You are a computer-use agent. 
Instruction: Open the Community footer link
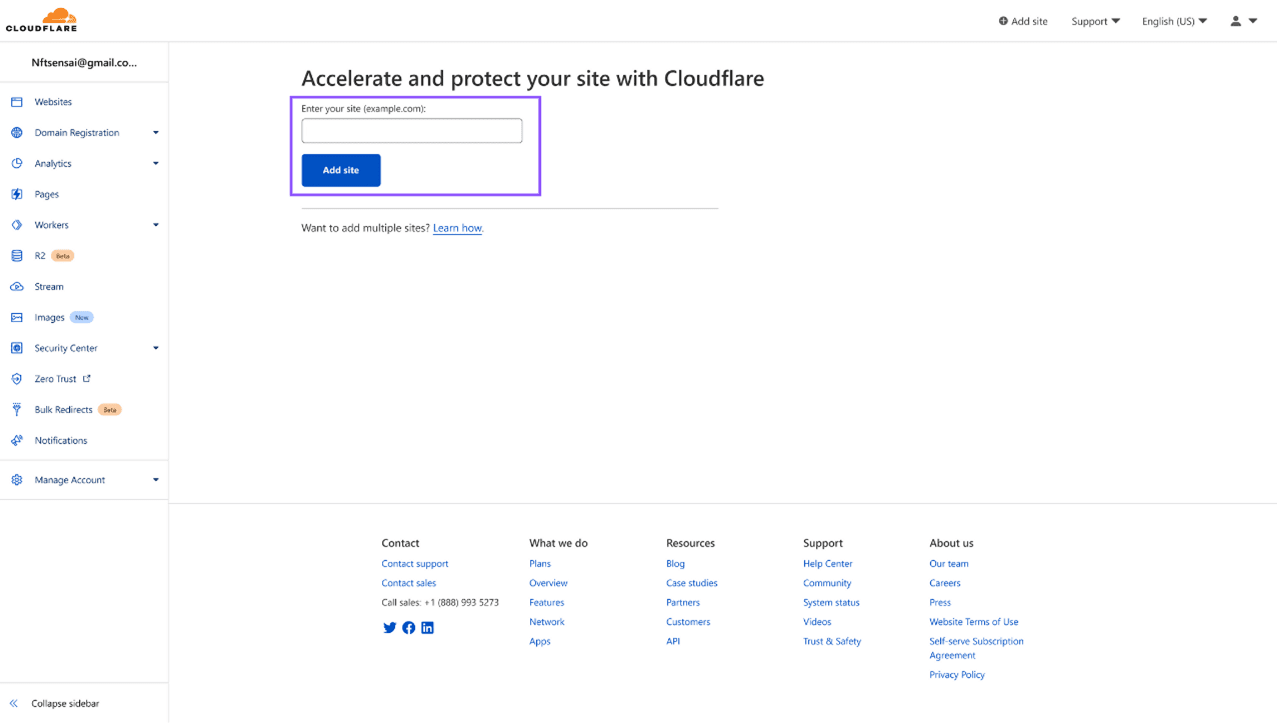pos(827,583)
